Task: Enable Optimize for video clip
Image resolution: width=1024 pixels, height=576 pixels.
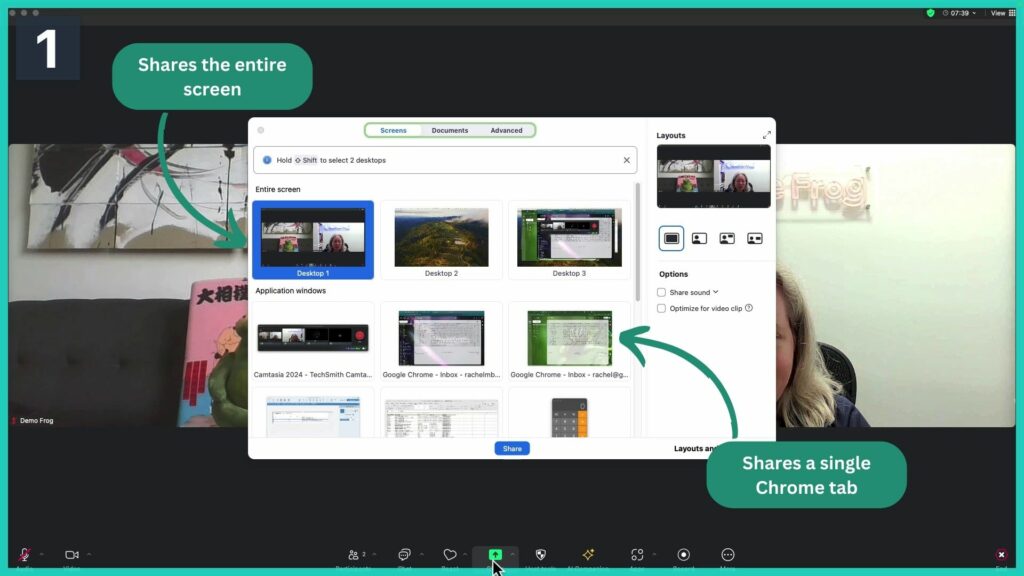Action: tap(661, 309)
